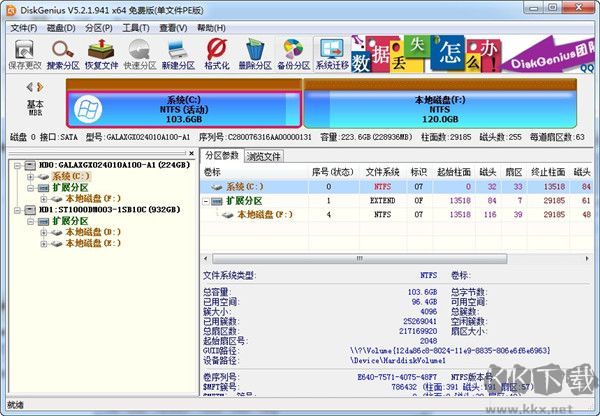
Task: Open the File (文件) menu
Action: [x=23, y=28]
